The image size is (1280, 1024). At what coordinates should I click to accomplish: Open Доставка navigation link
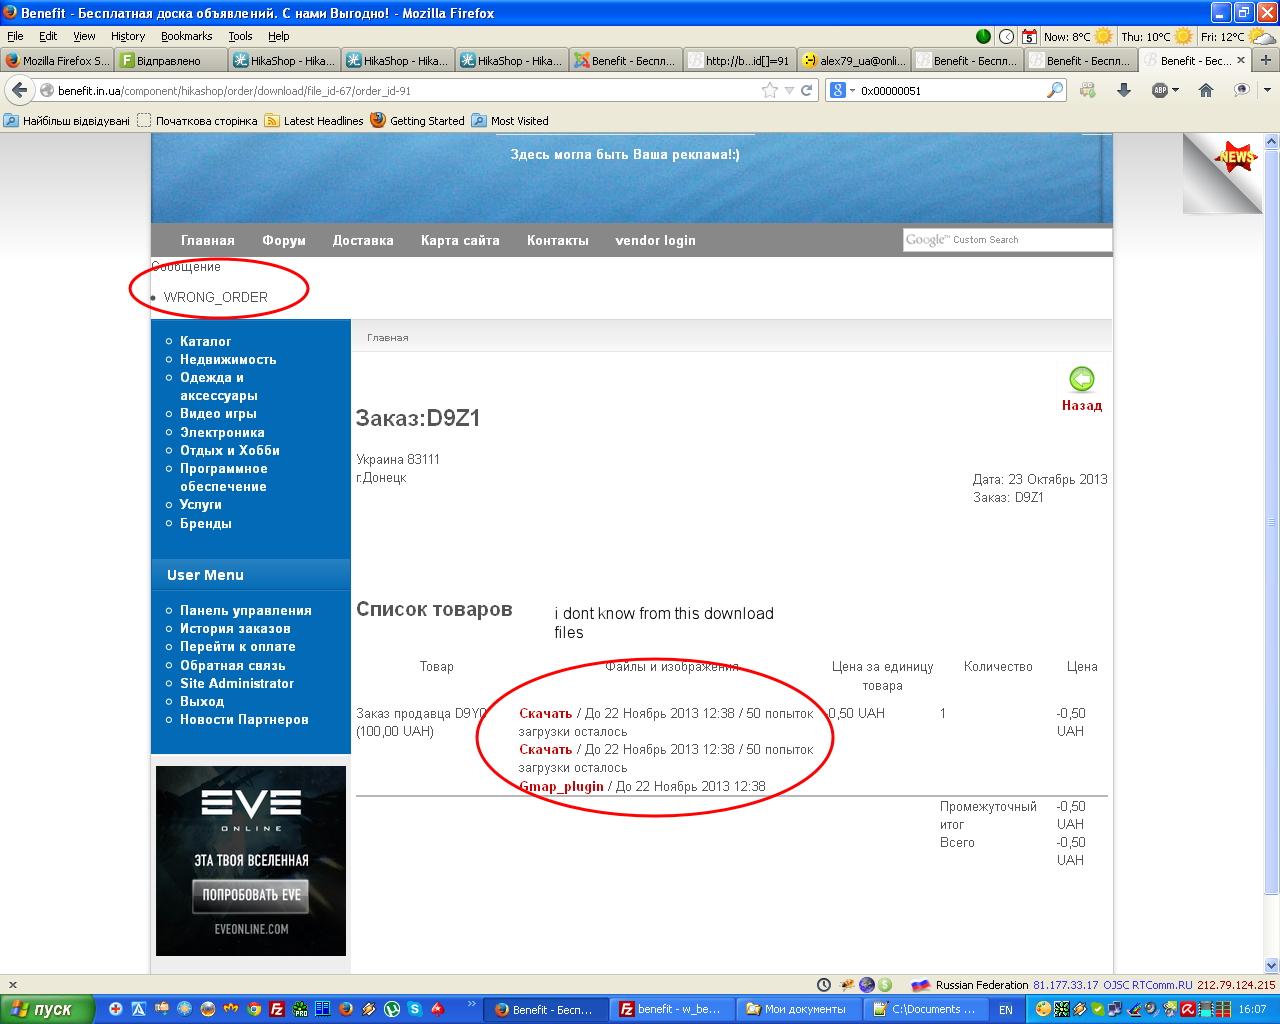tap(363, 240)
